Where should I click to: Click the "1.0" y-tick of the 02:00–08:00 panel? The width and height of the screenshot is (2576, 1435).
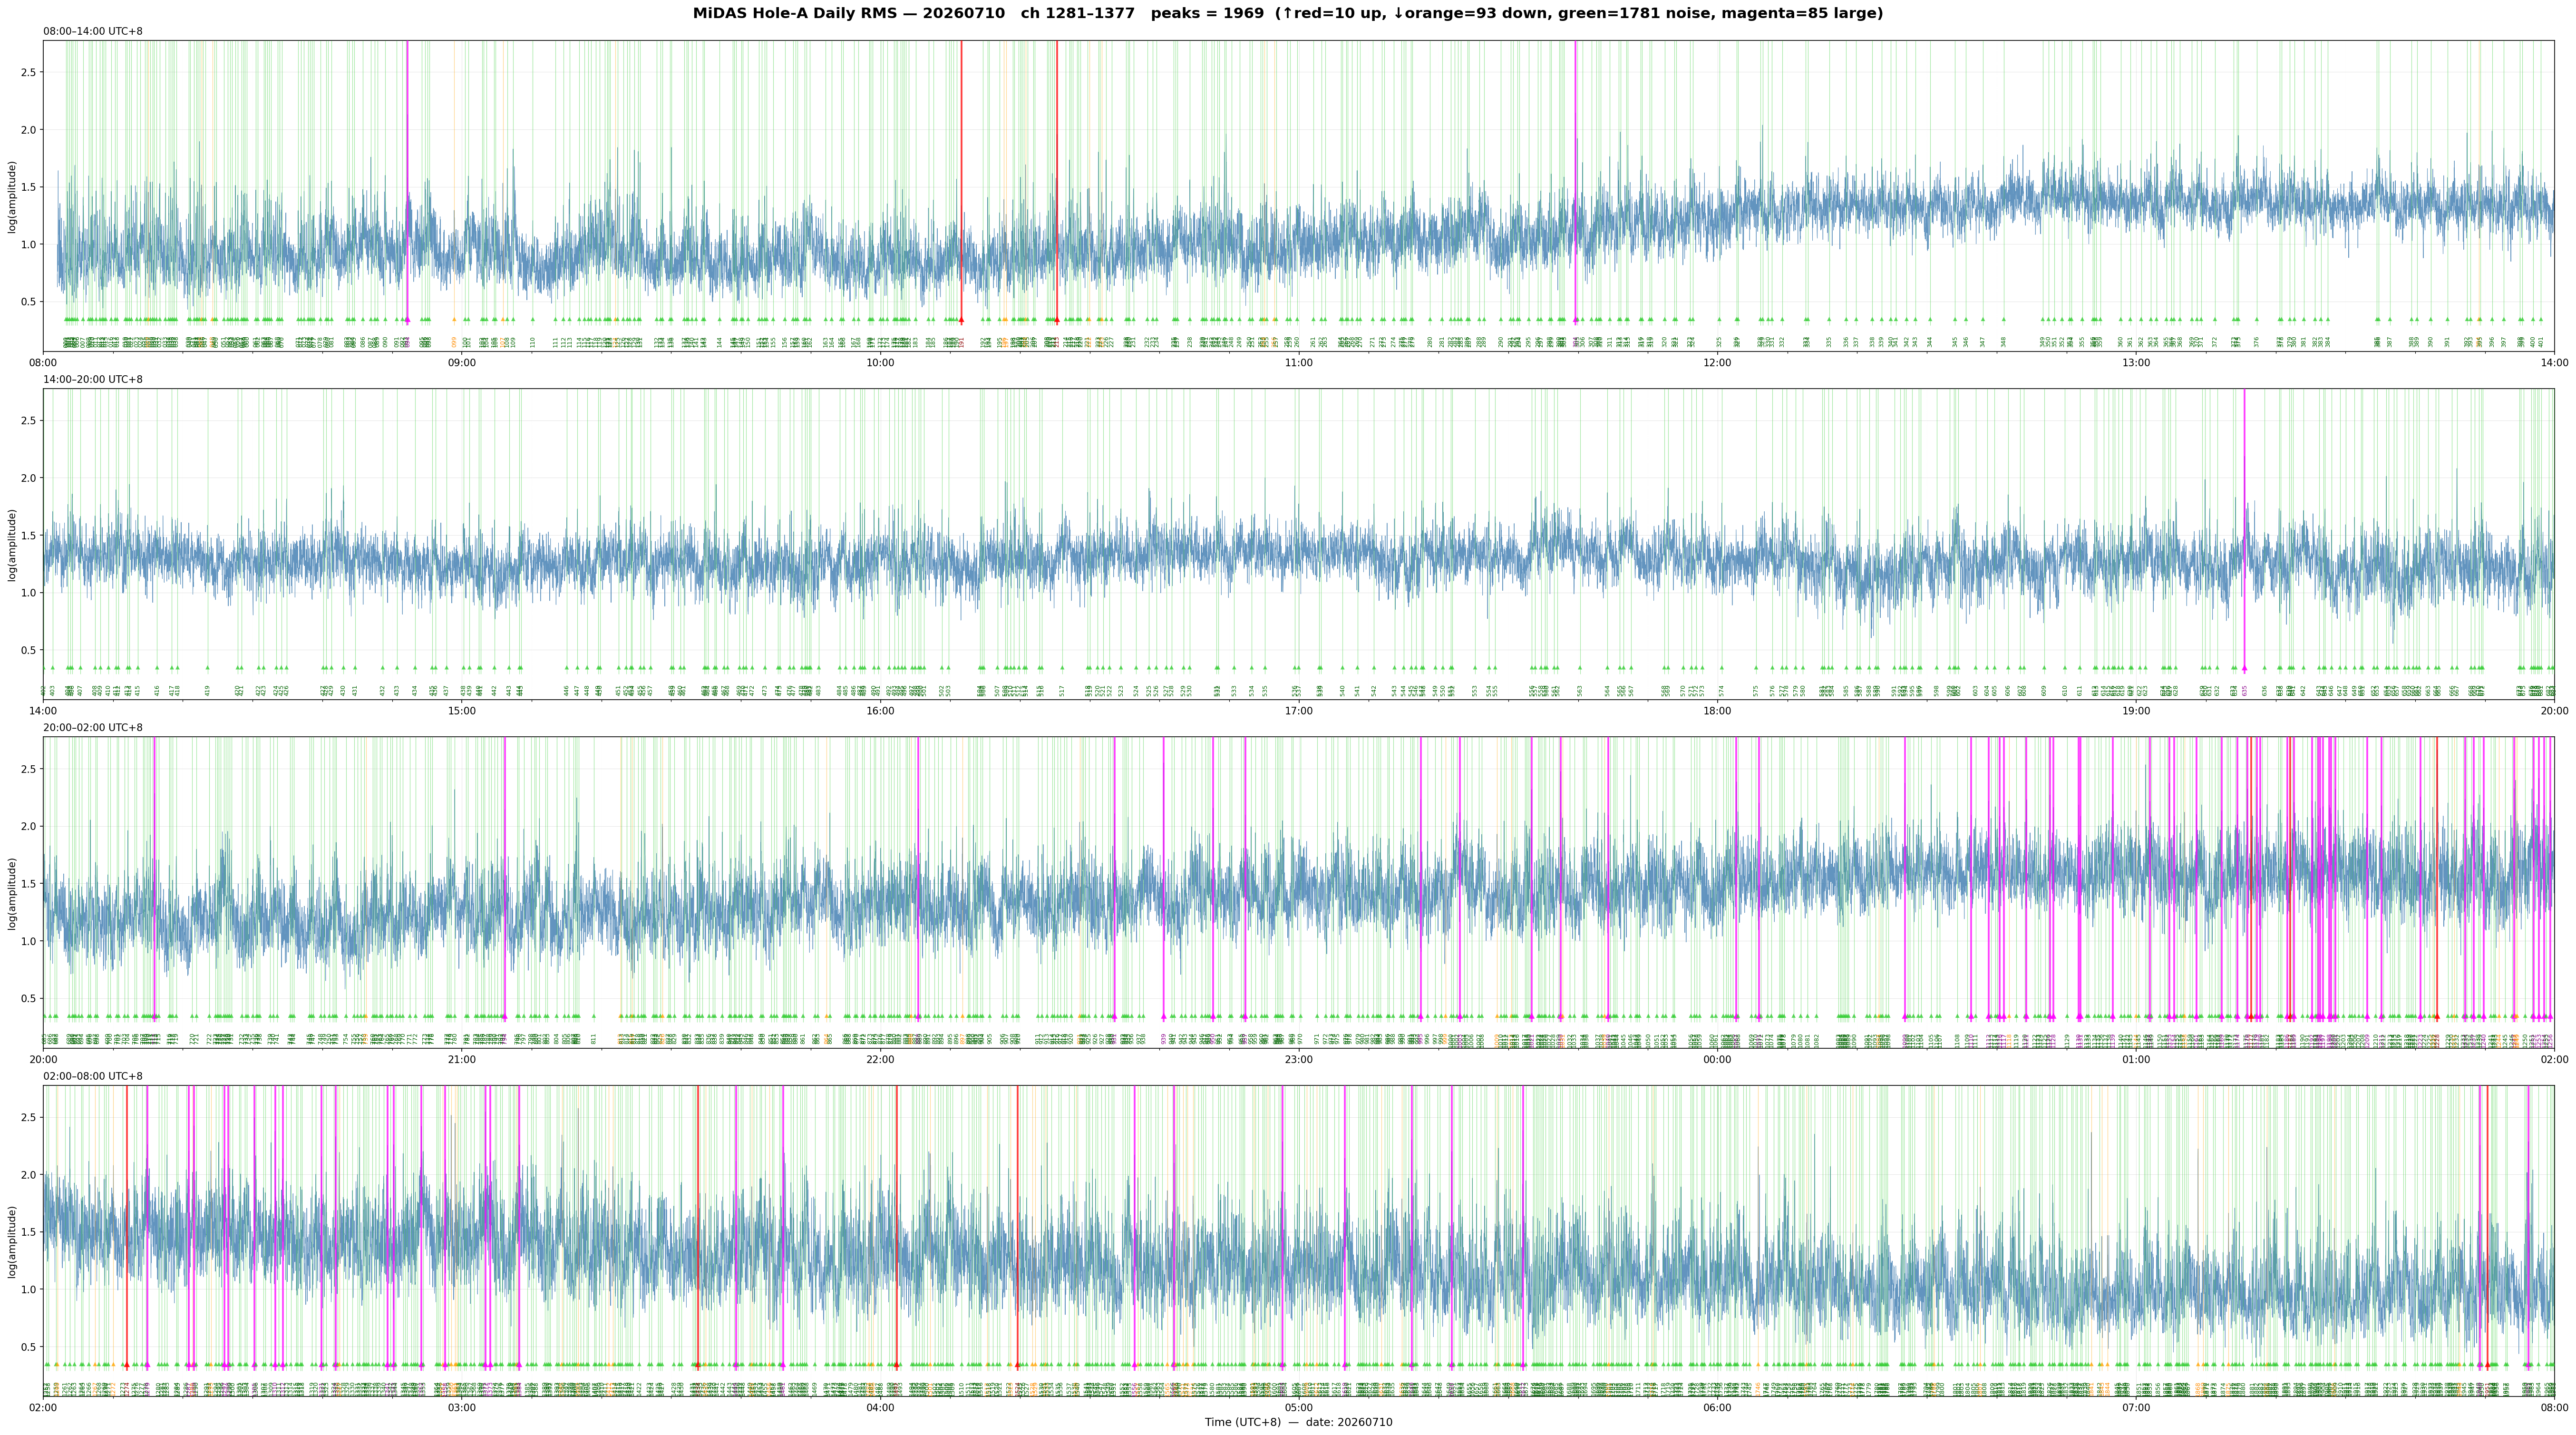click(x=29, y=1290)
